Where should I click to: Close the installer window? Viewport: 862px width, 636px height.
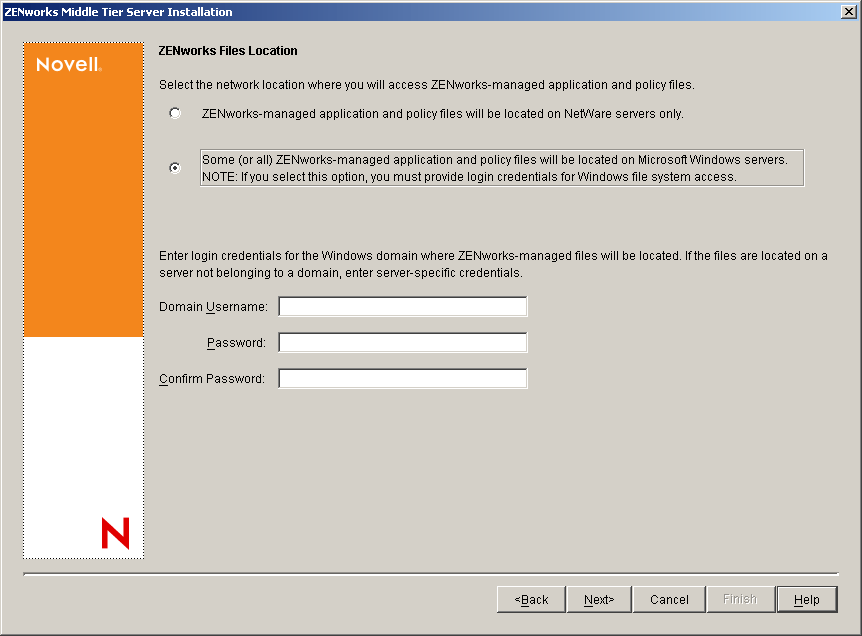(849, 11)
